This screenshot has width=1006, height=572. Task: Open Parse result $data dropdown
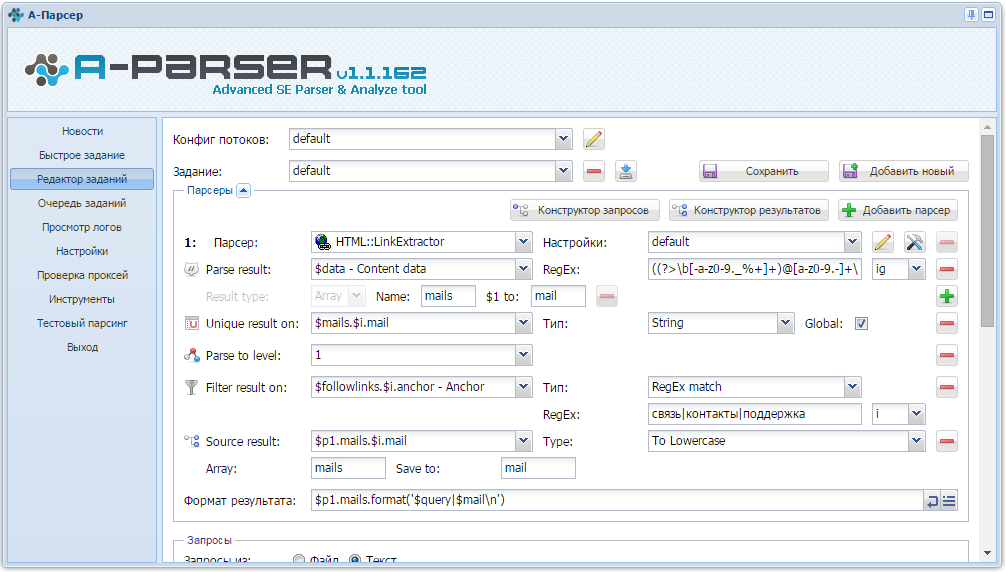(524, 269)
